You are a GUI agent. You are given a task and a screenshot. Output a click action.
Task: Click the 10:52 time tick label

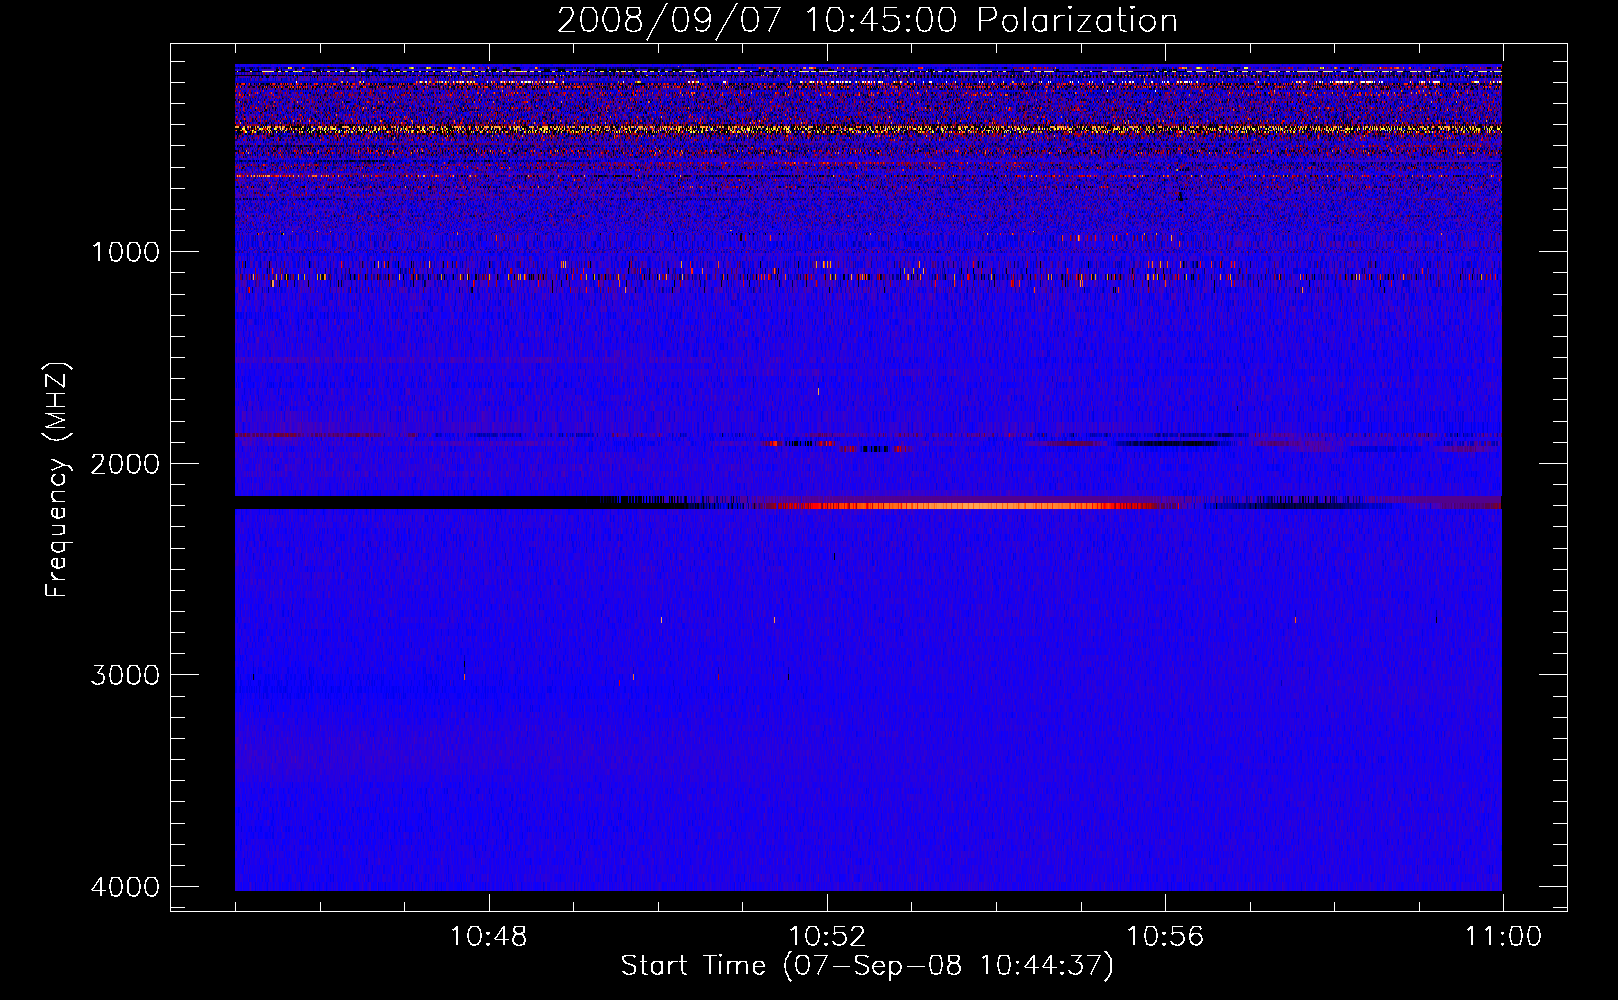click(x=827, y=937)
